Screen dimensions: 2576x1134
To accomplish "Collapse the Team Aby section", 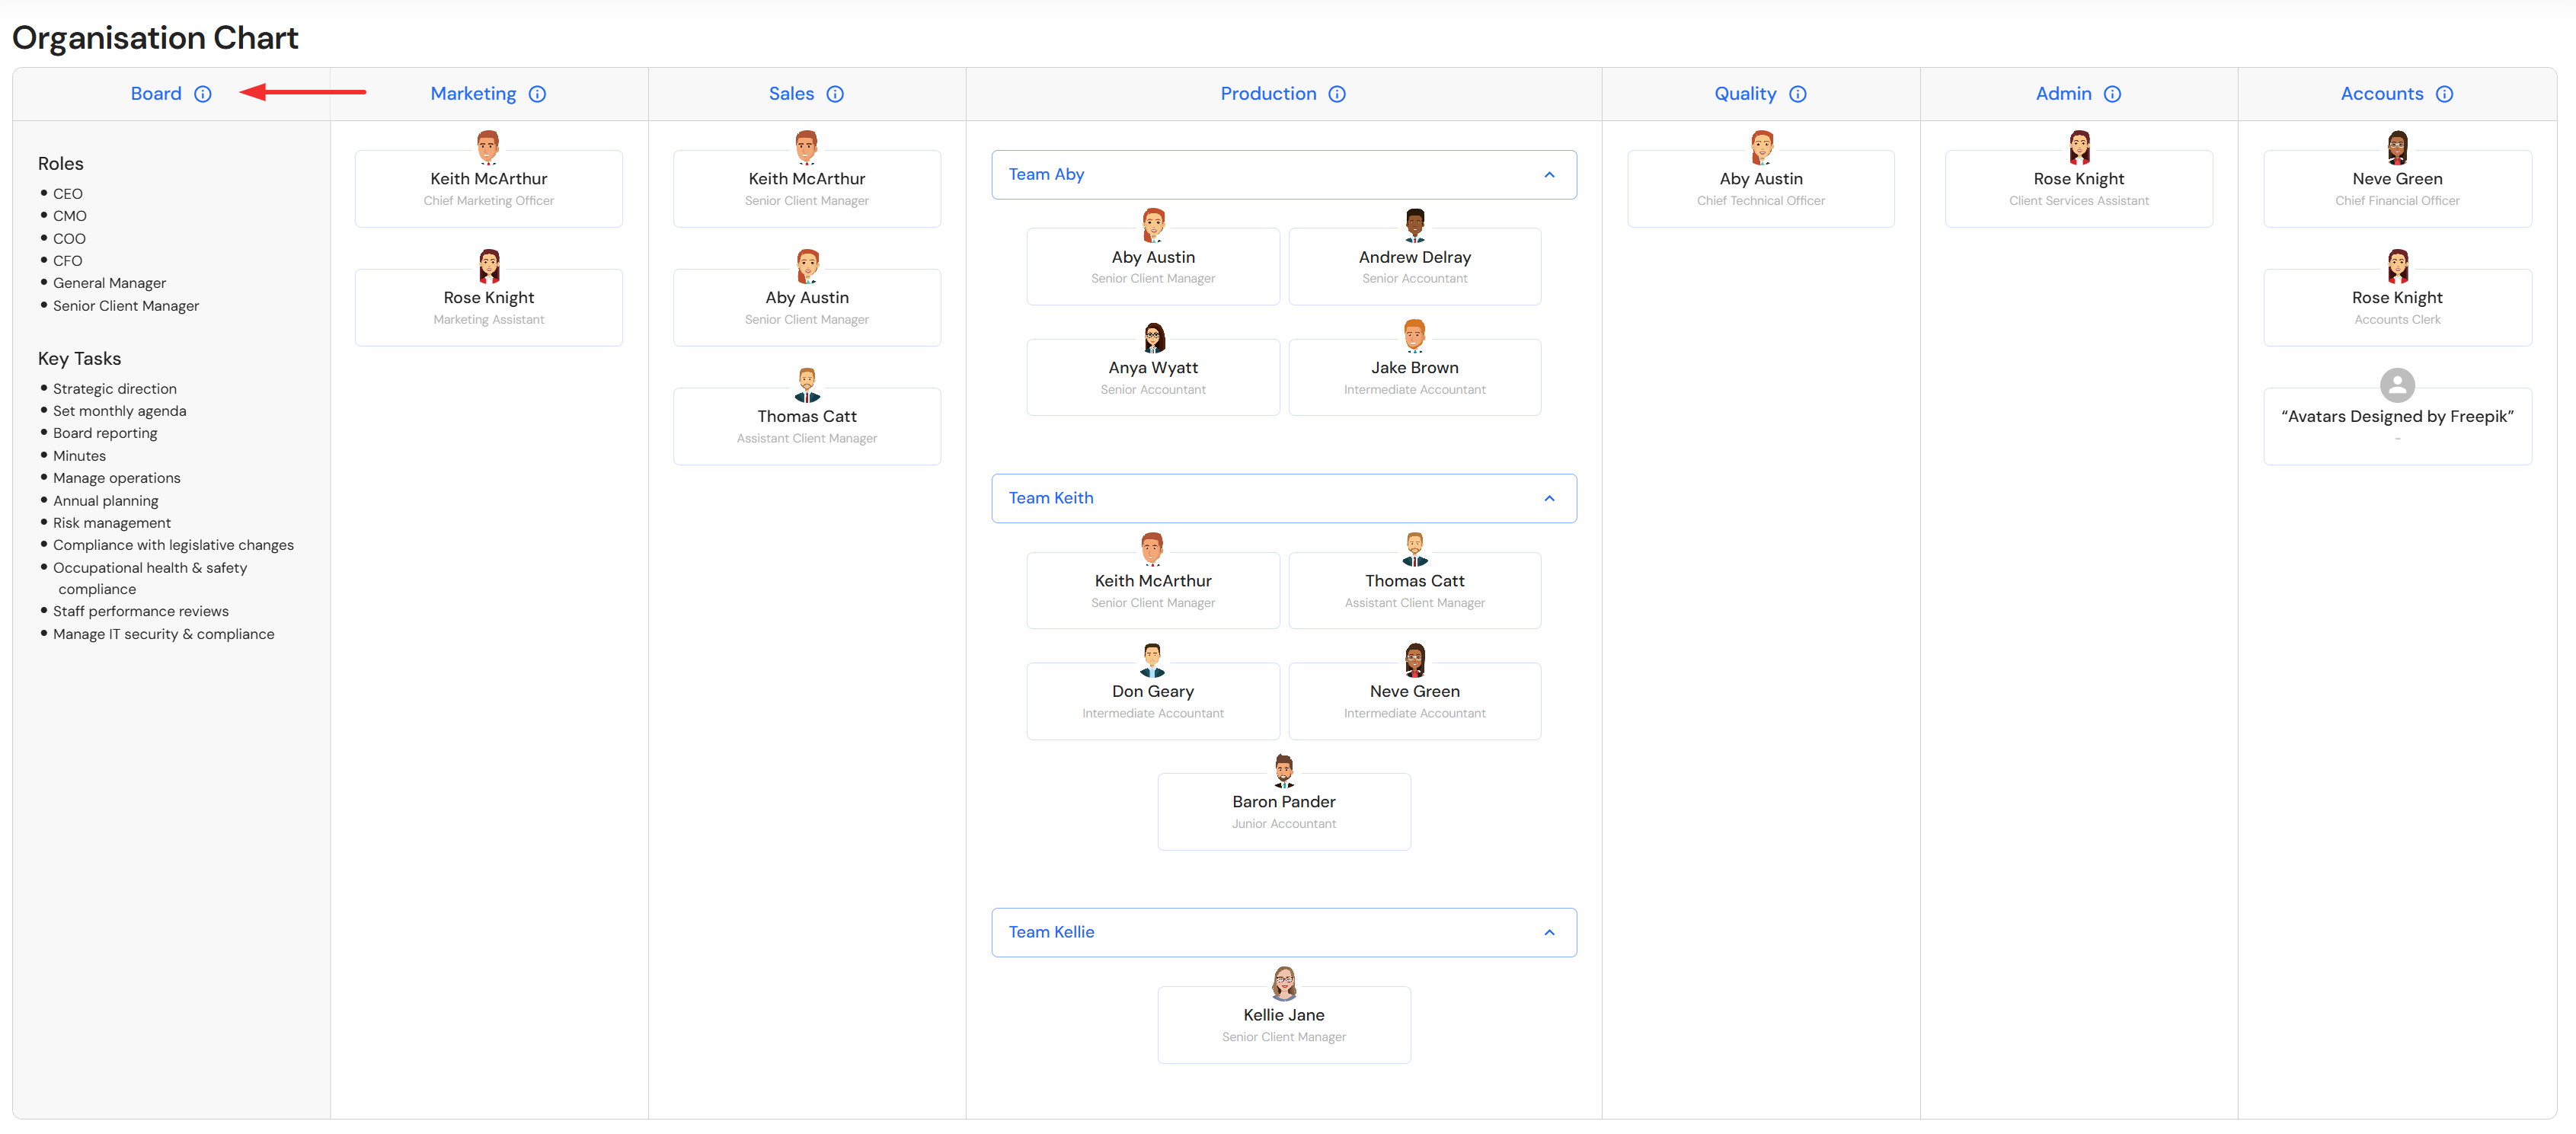I will click(x=1549, y=175).
